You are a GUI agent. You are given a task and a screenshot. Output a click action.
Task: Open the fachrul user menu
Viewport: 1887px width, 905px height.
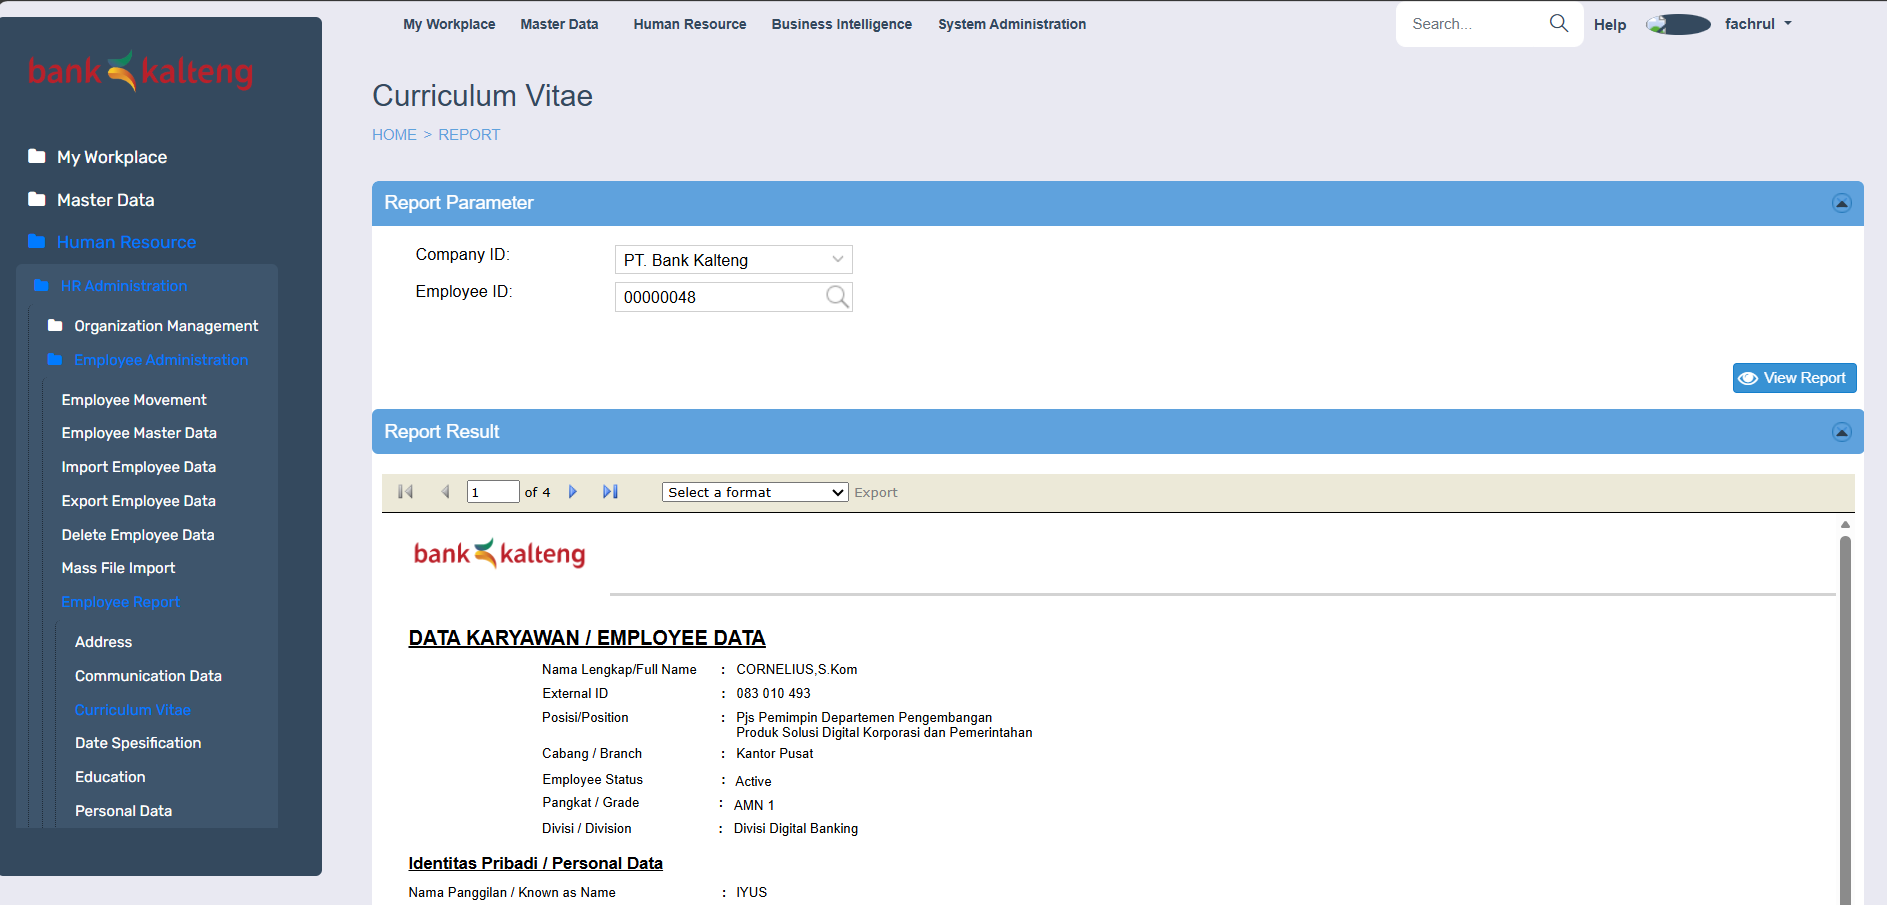[1757, 24]
